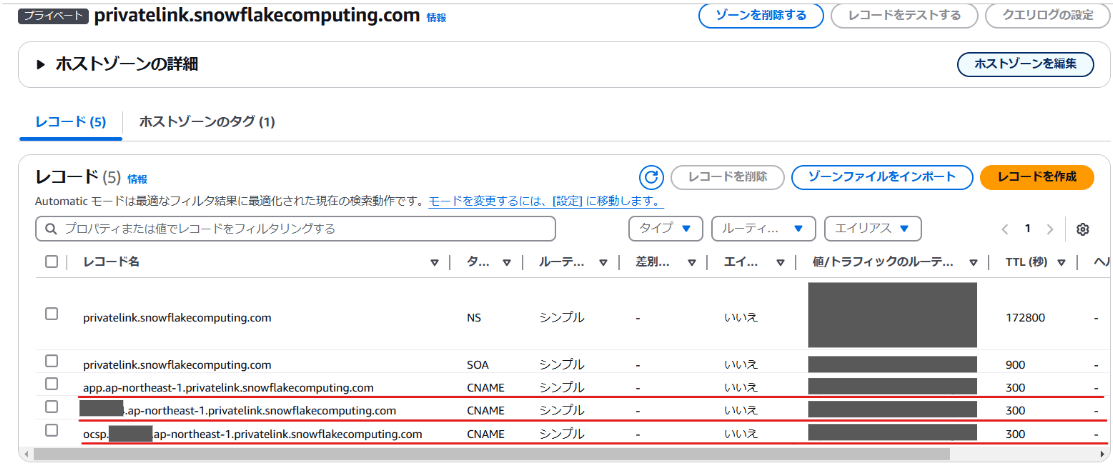
Task: Click the SOA type cell
Action: (x=478, y=365)
